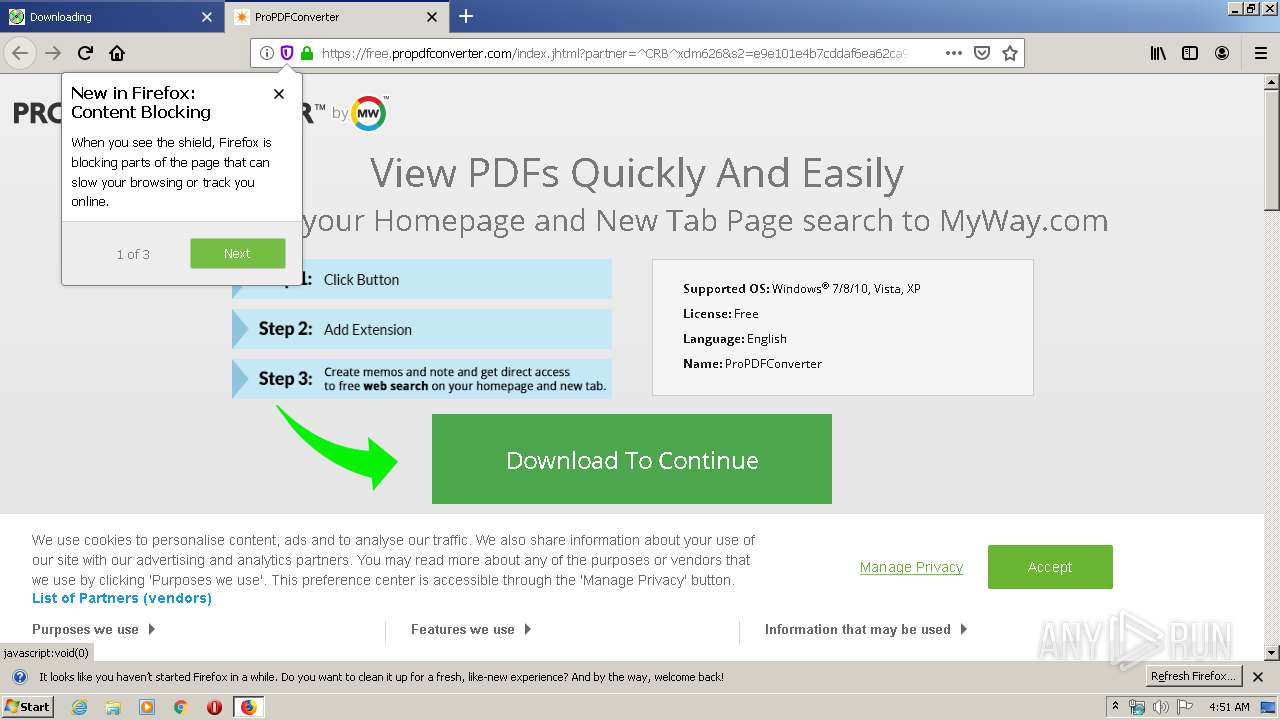Open page actions three-dot menu
The width and height of the screenshot is (1280, 720).
954,53
